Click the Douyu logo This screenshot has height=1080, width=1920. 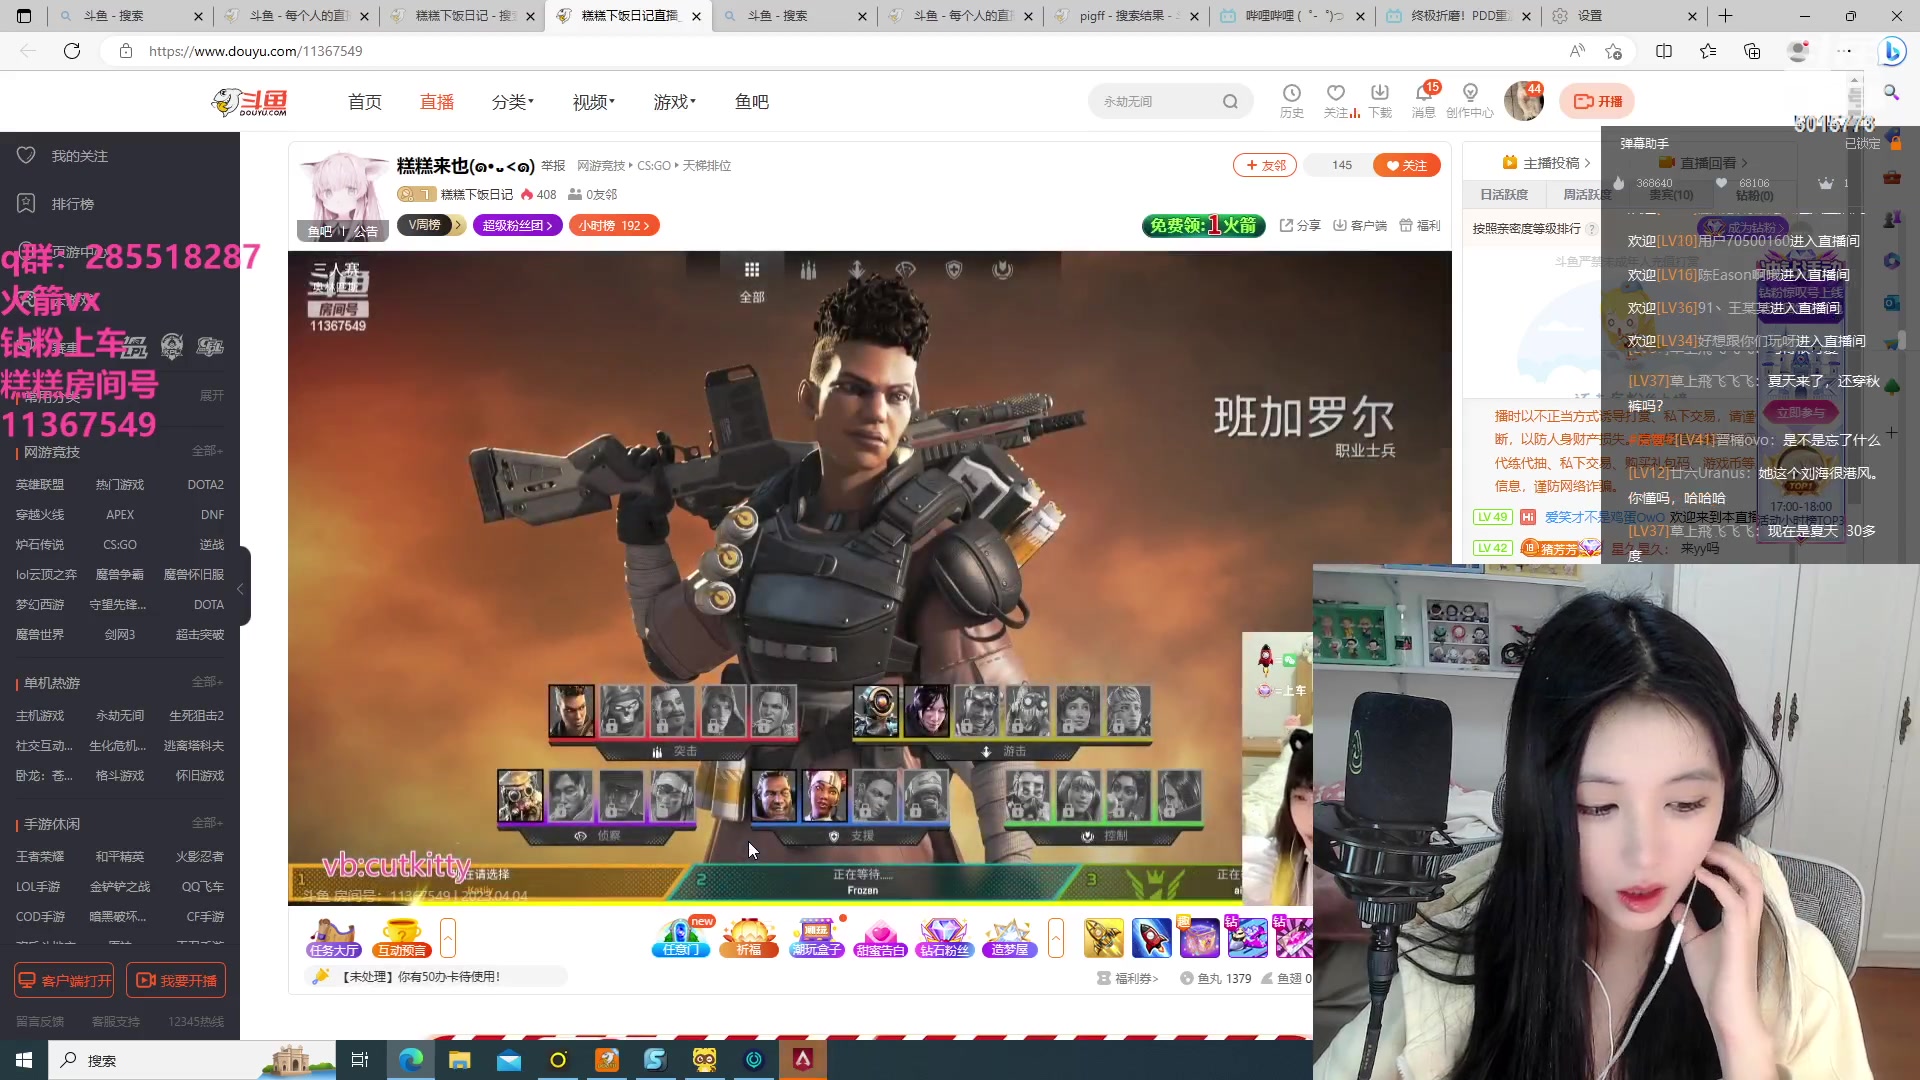coord(250,101)
